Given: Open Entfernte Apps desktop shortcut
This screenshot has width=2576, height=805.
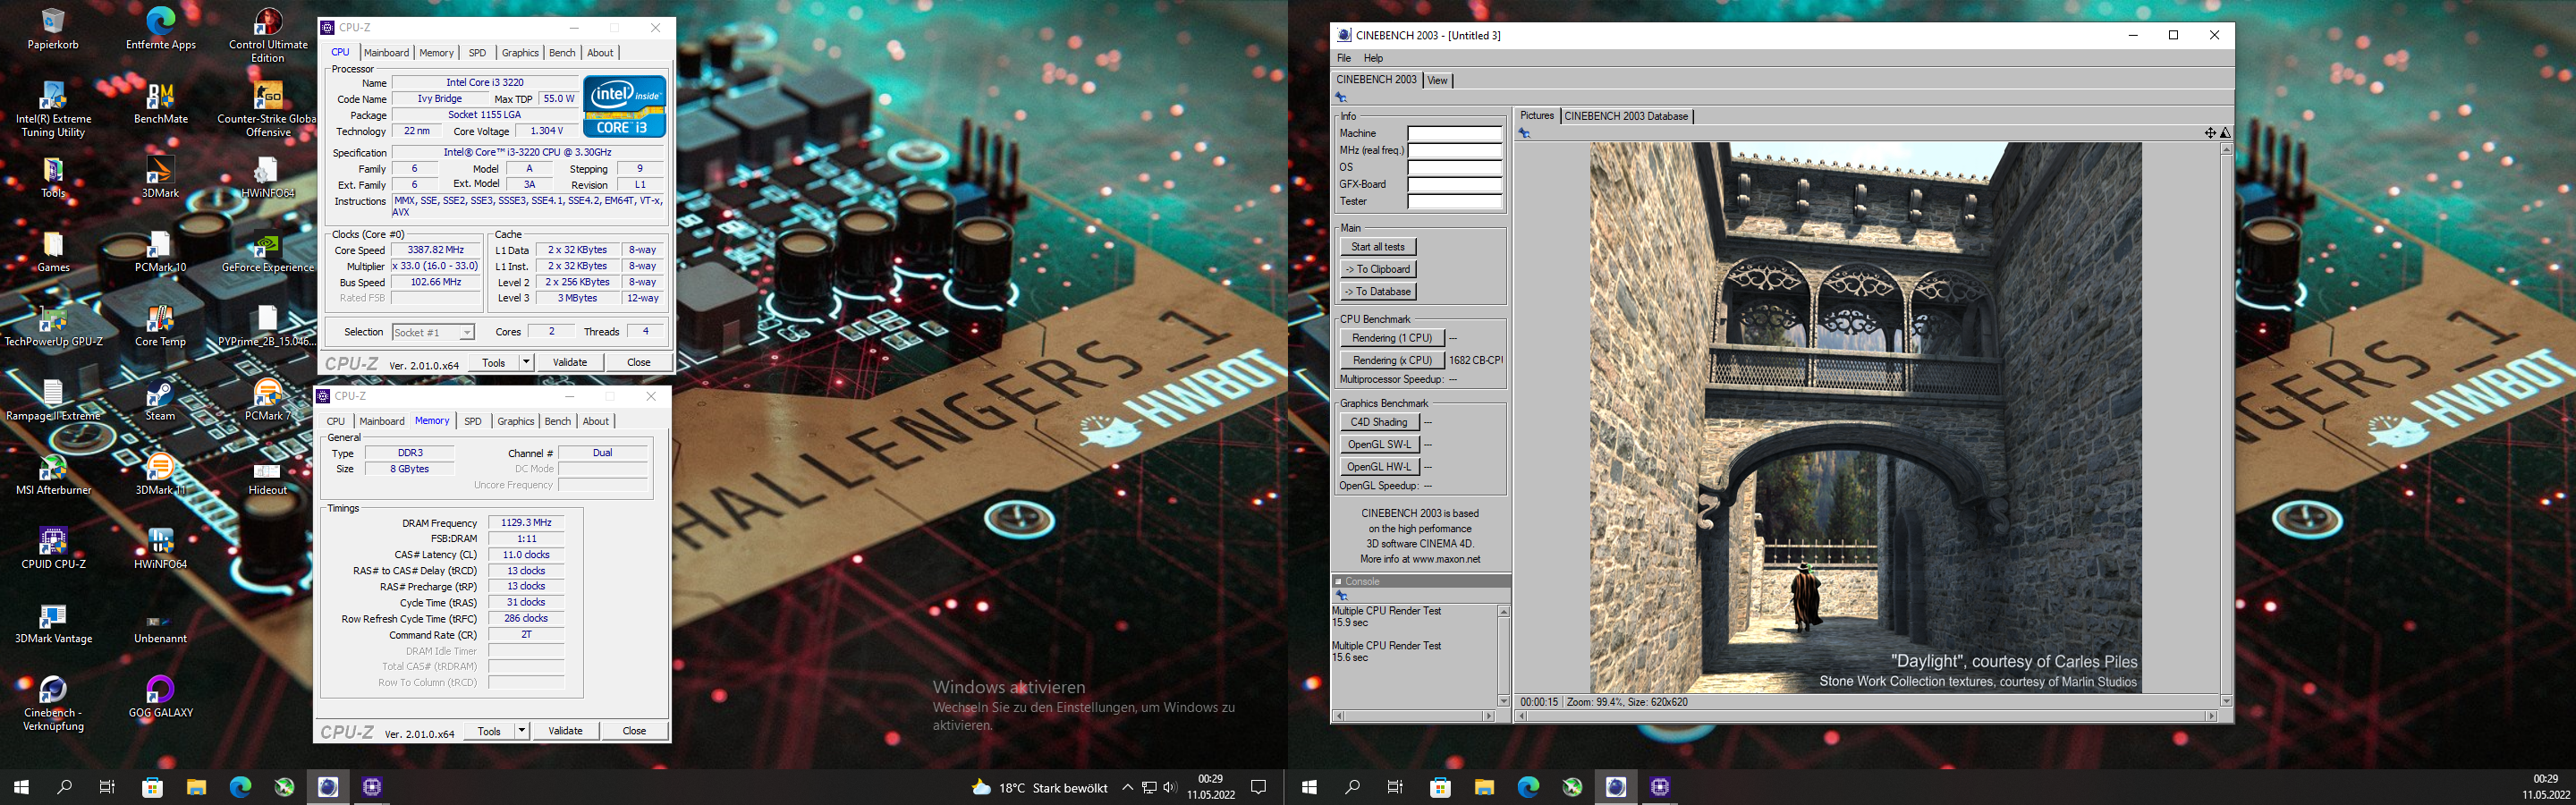Looking at the screenshot, I should (x=160, y=28).
